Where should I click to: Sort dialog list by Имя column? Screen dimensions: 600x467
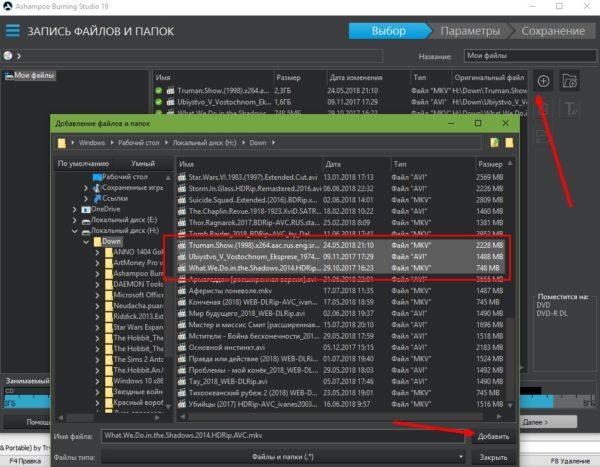[x=249, y=164]
